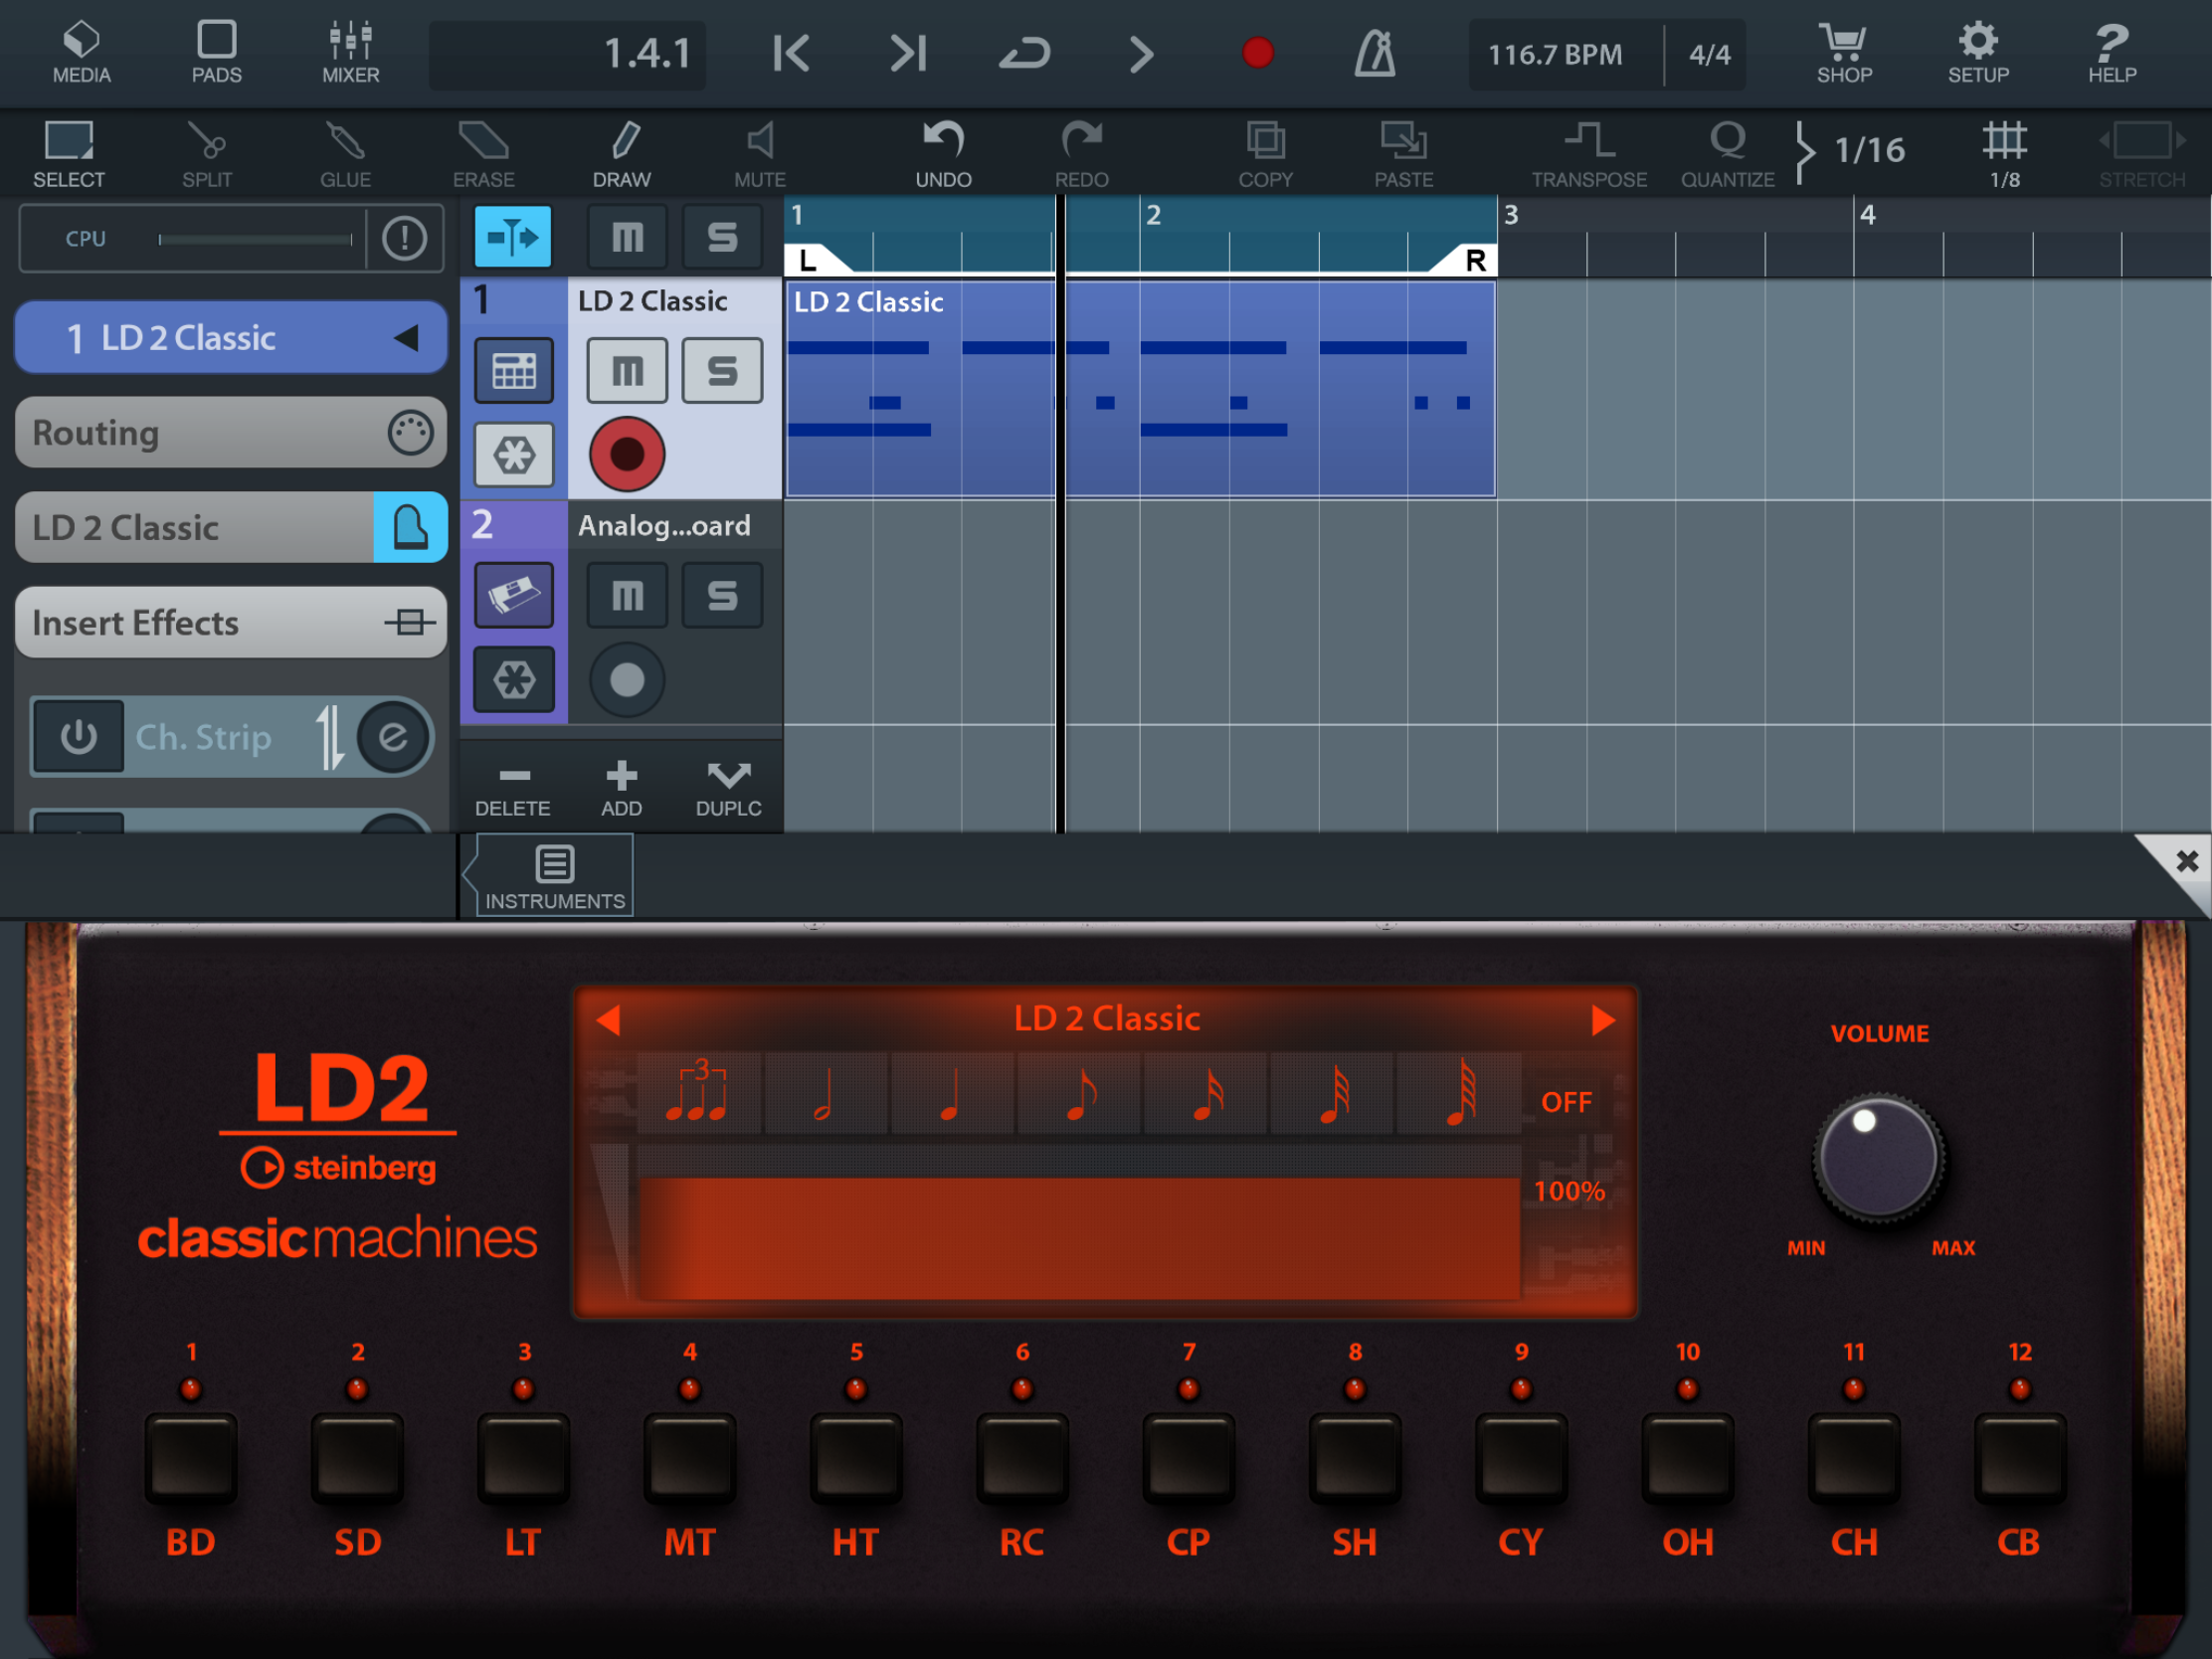The height and width of the screenshot is (1659, 2212).
Task: Expand the Routing section
Action: pyautogui.click(x=231, y=433)
